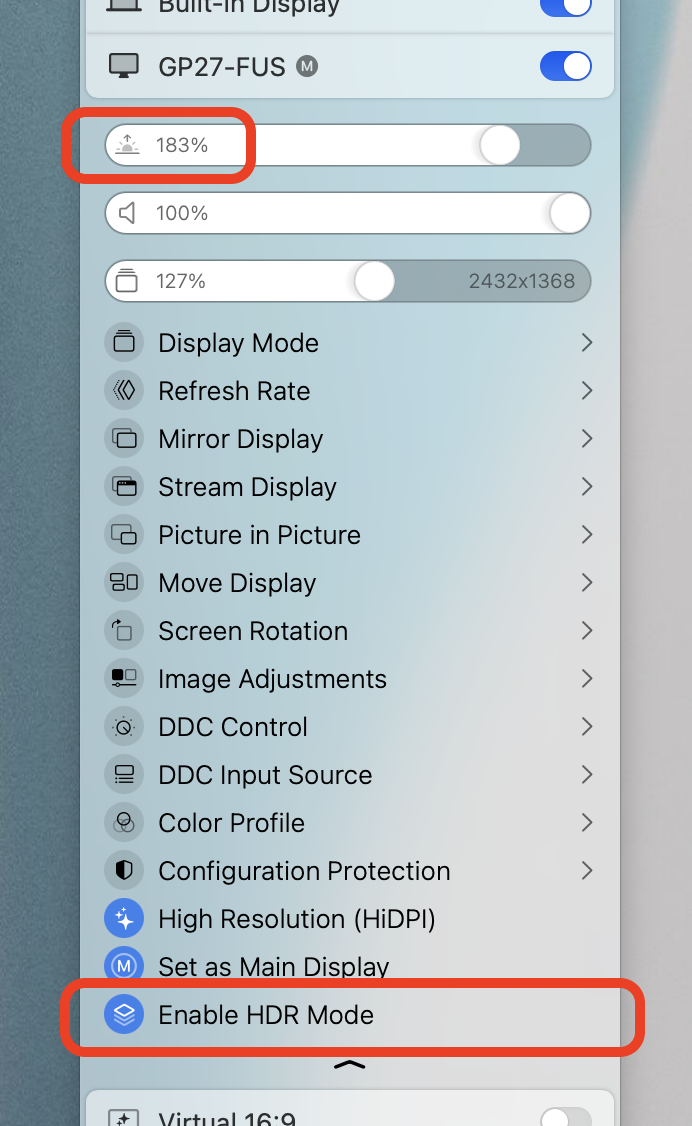Click the Refresh Rate icon
The width and height of the screenshot is (692, 1126).
click(x=124, y=391)
